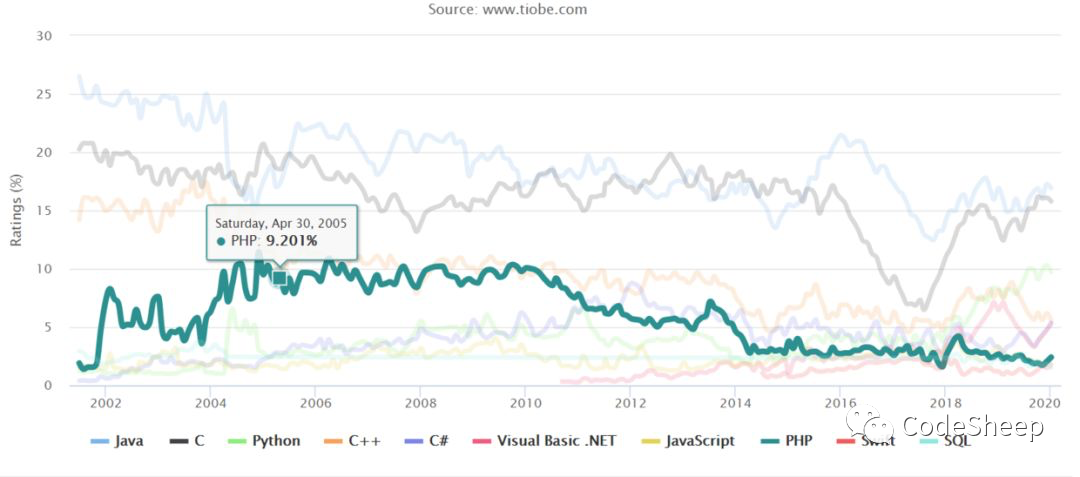The image size is (1080, 477).
Task: Click the CodeSheep watermark logo icon
Action: point(868,427)
